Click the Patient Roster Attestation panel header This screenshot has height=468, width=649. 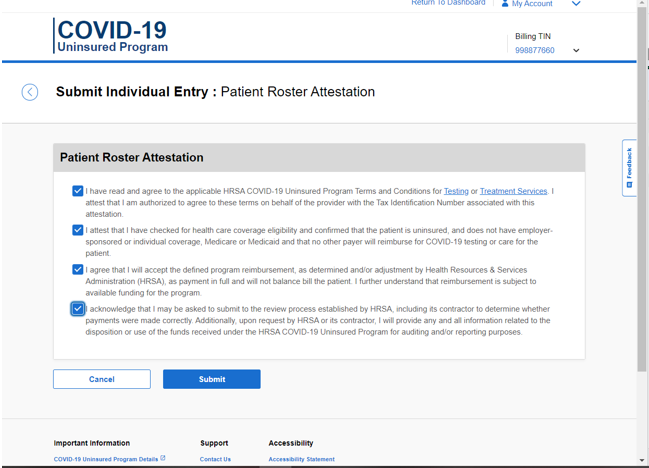pyautogui.click(x=319, y=158)
